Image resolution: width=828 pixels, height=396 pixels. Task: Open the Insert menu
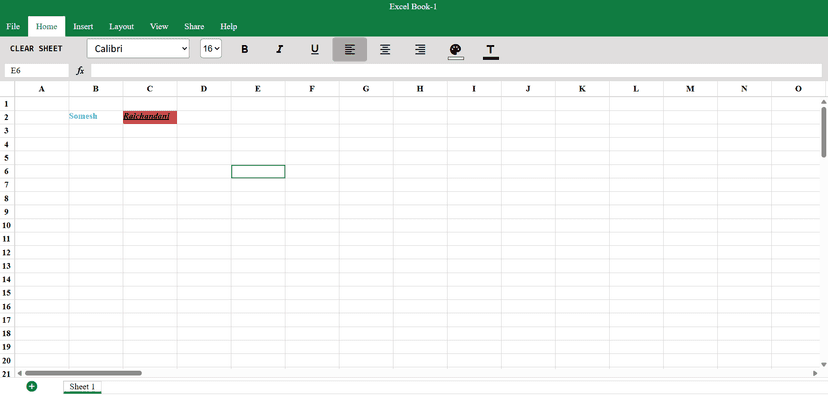[x=83, y=26]
